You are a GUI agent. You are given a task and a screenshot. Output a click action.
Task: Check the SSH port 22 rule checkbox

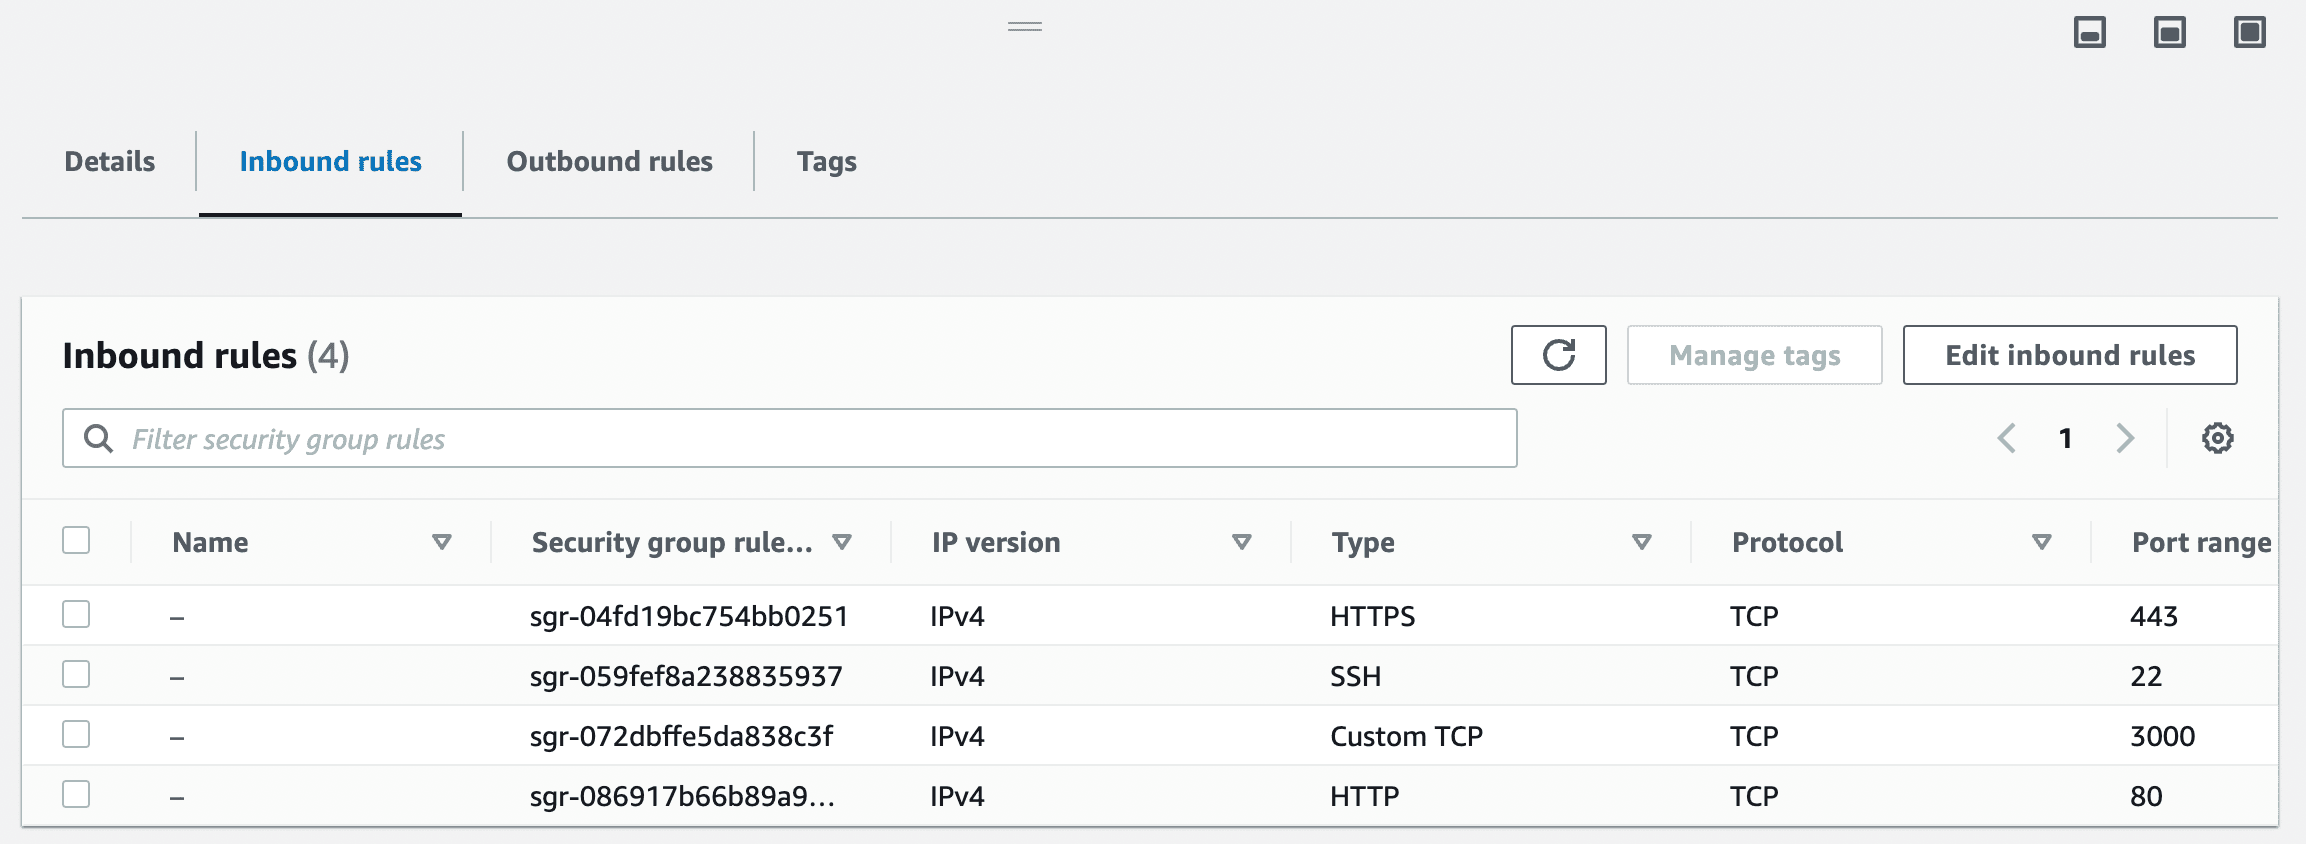tap(76, 674)
